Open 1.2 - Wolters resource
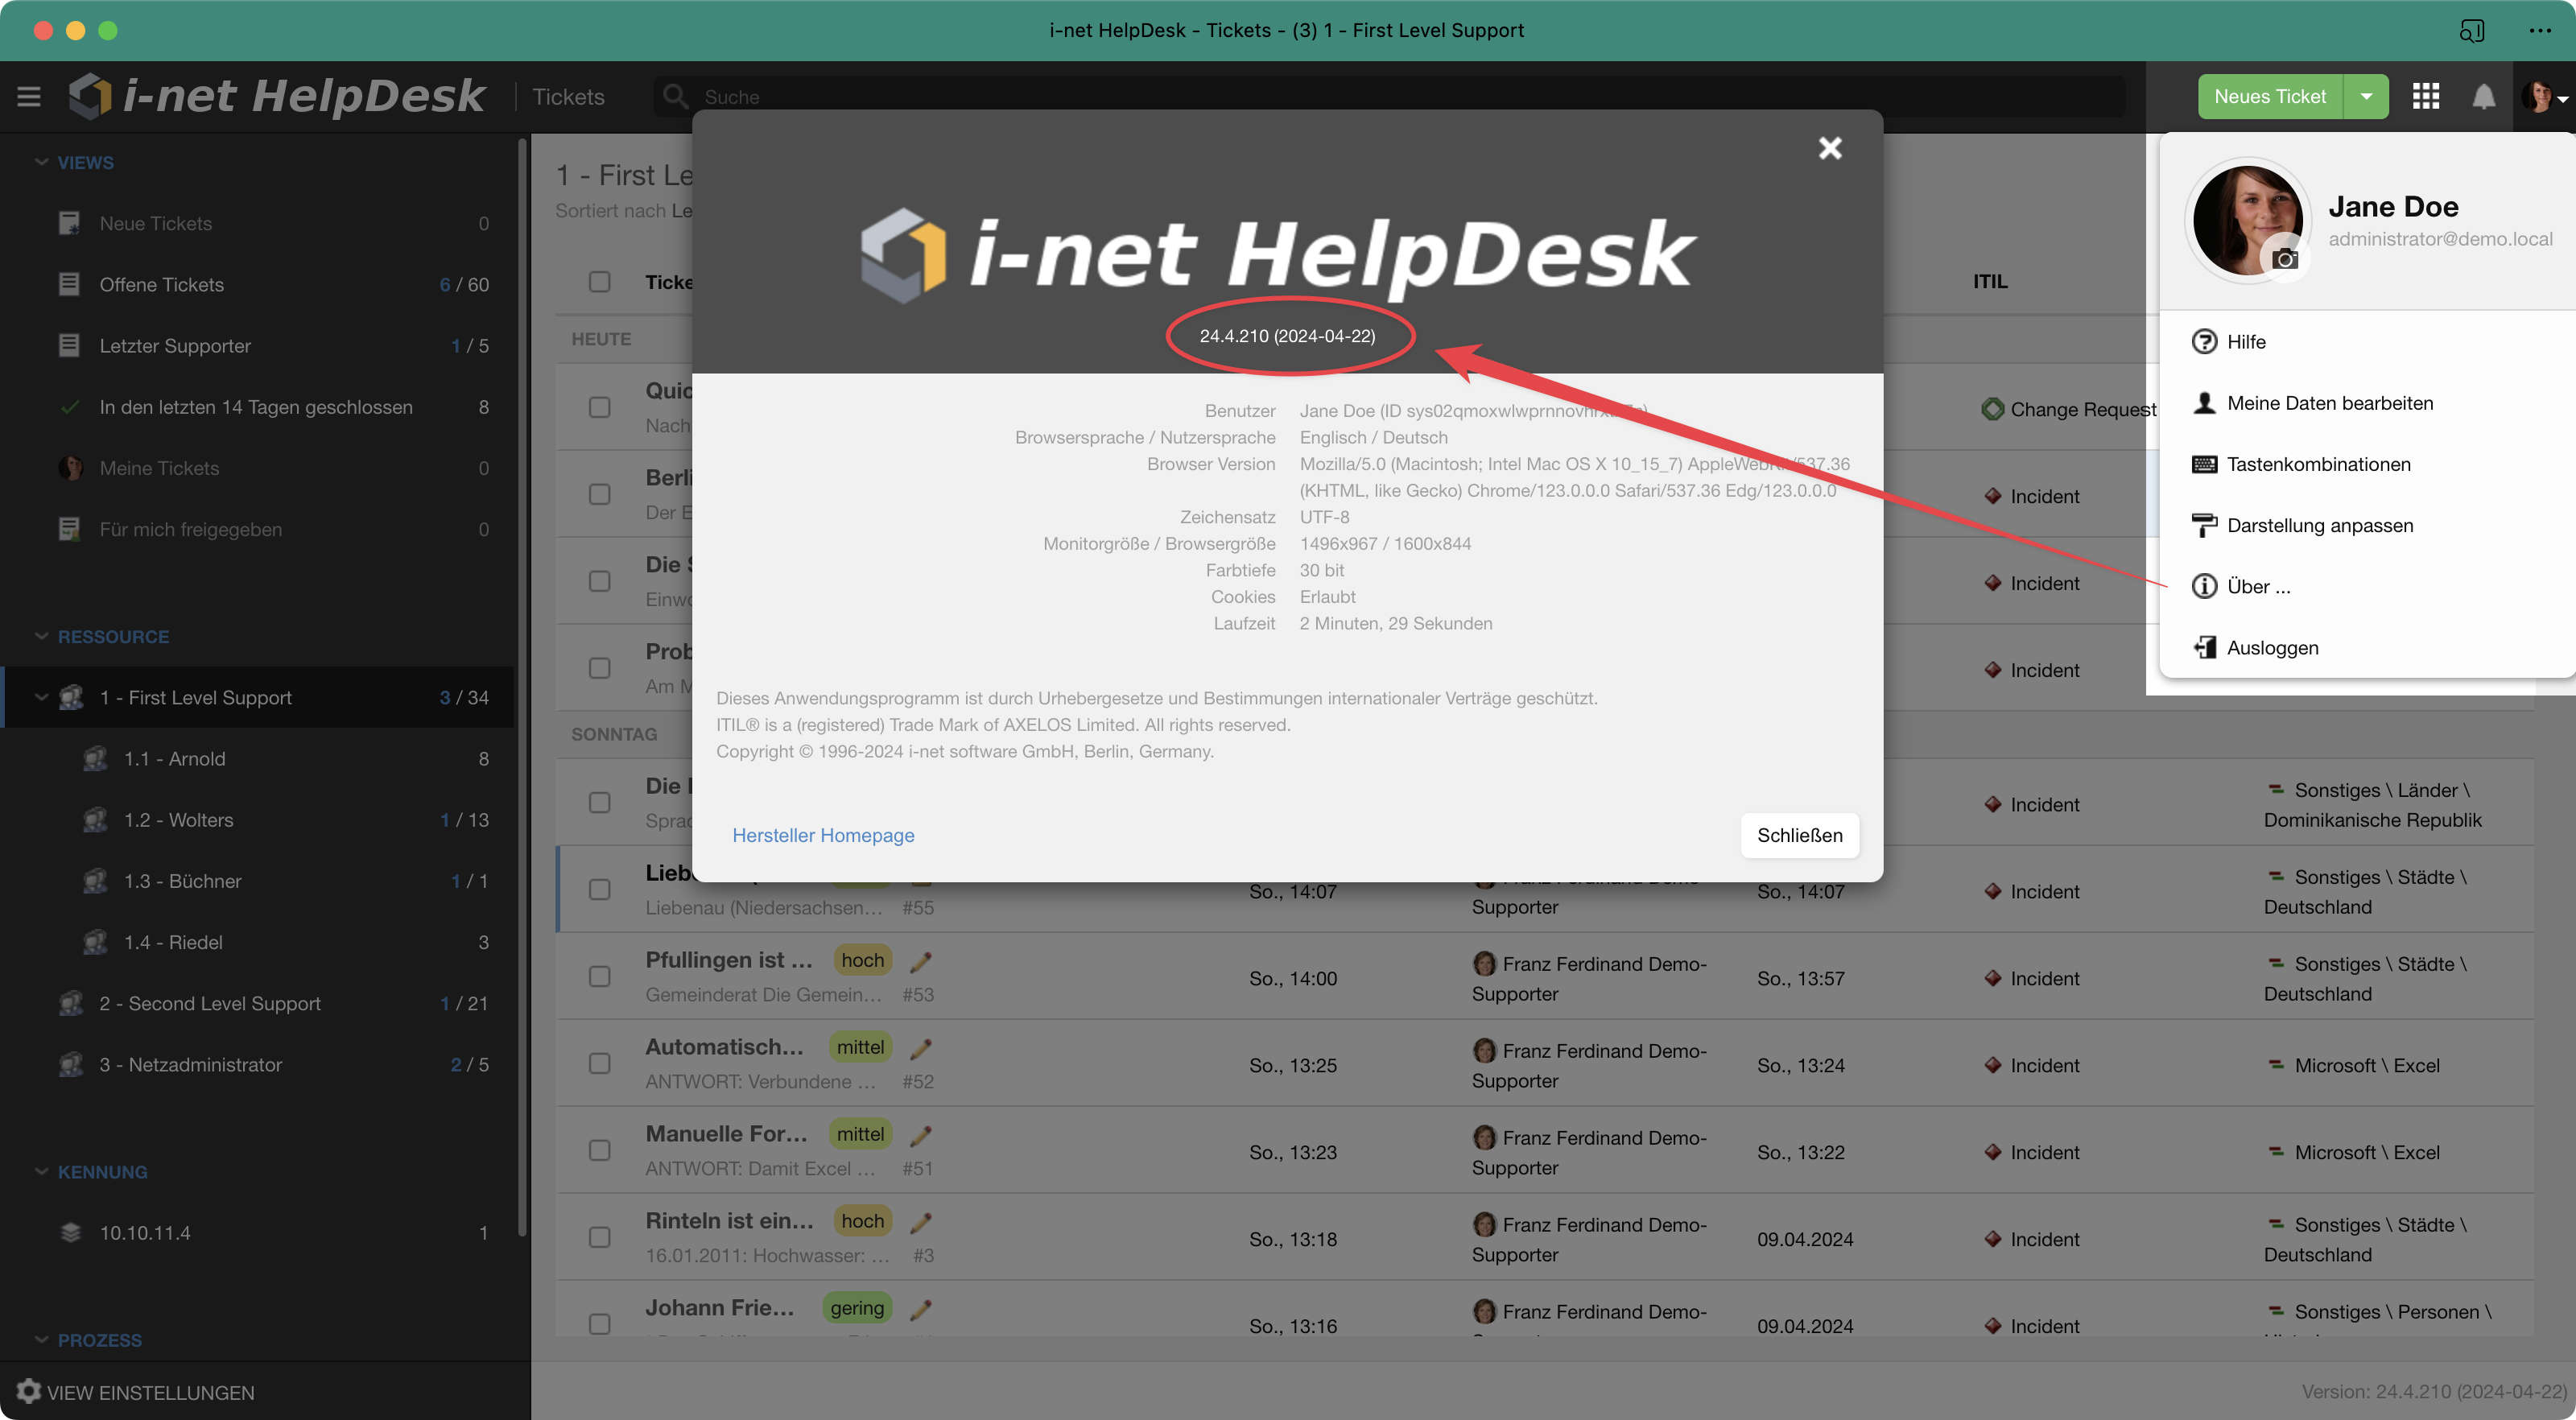The width and height of the screenshot is (2576, 1420). [x=257, y=820]
